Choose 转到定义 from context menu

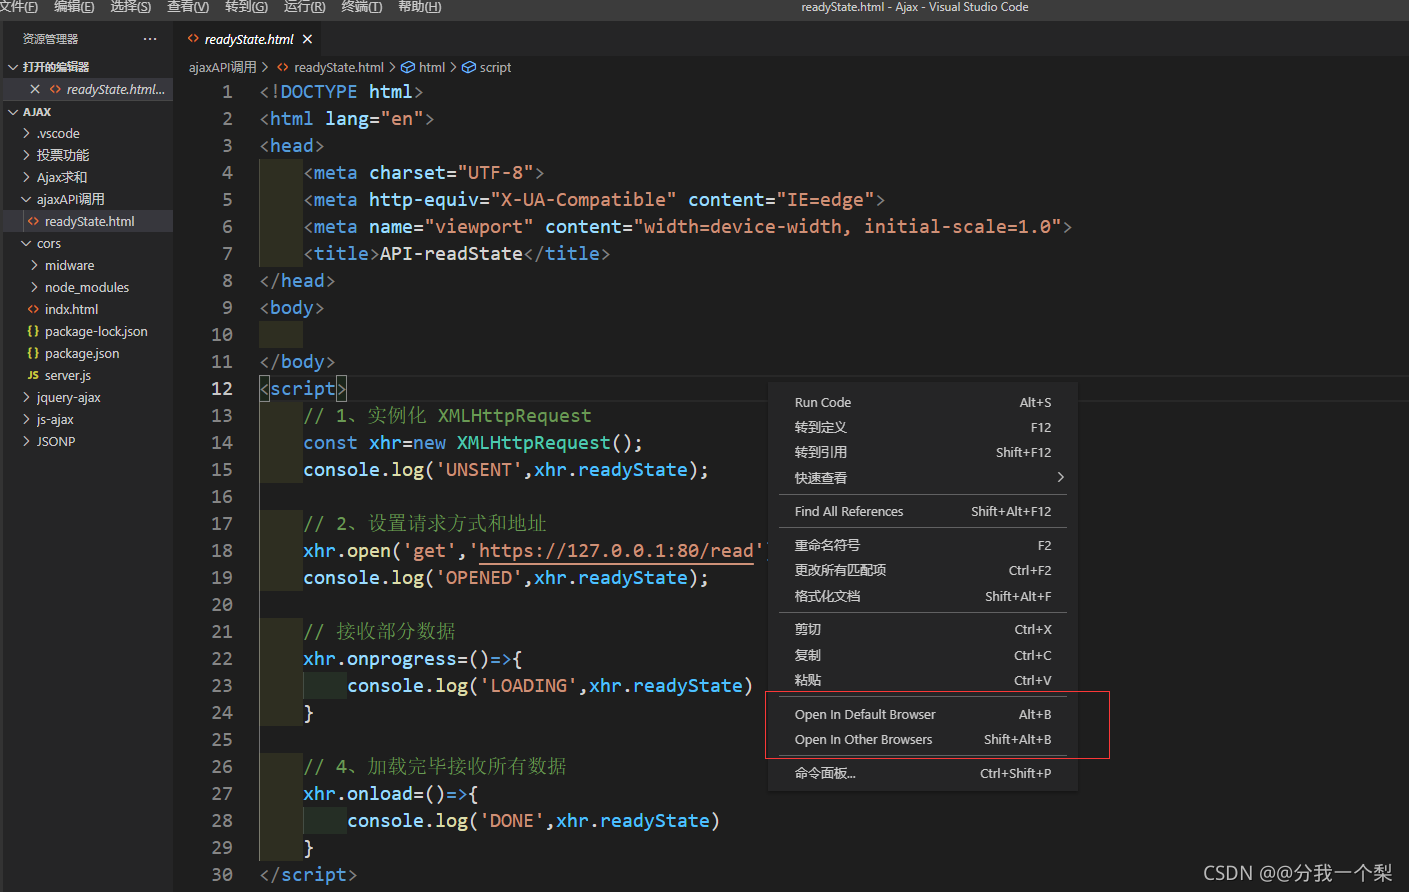coord(922,427)
